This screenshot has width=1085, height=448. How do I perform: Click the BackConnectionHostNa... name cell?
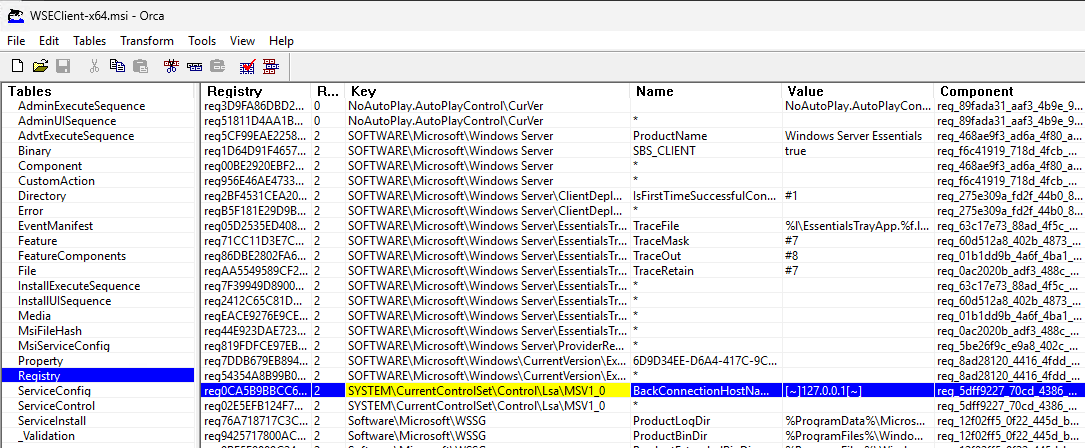pos(706,391)
